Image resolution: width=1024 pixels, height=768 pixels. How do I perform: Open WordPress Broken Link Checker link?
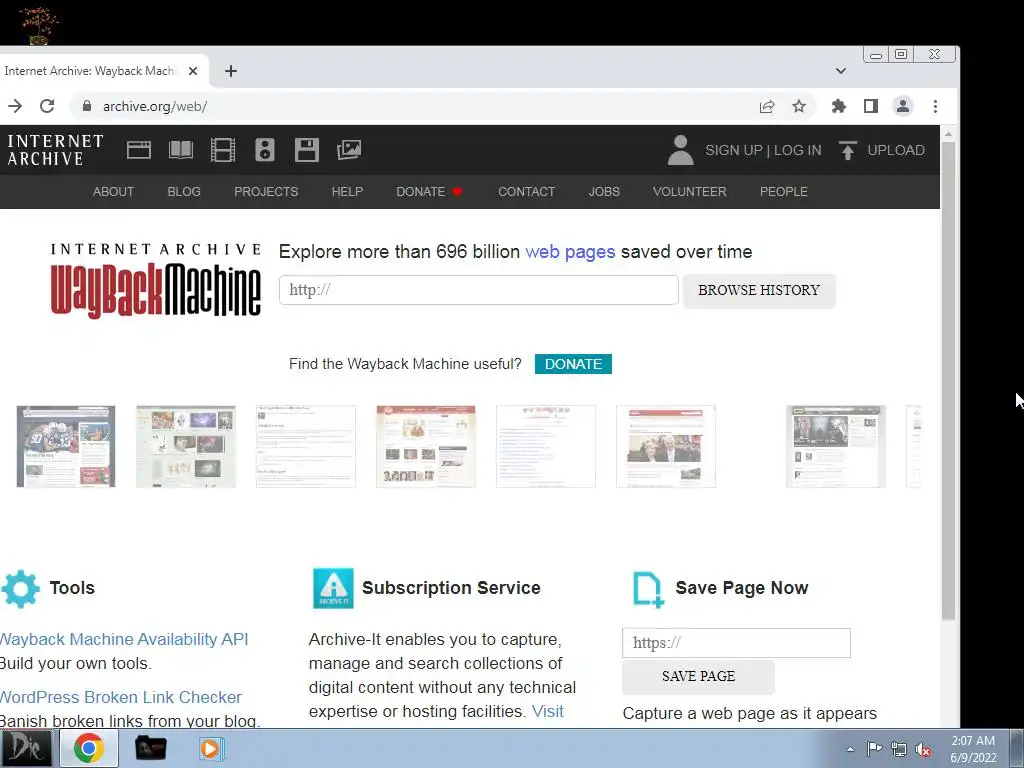(x=121, y=697)
